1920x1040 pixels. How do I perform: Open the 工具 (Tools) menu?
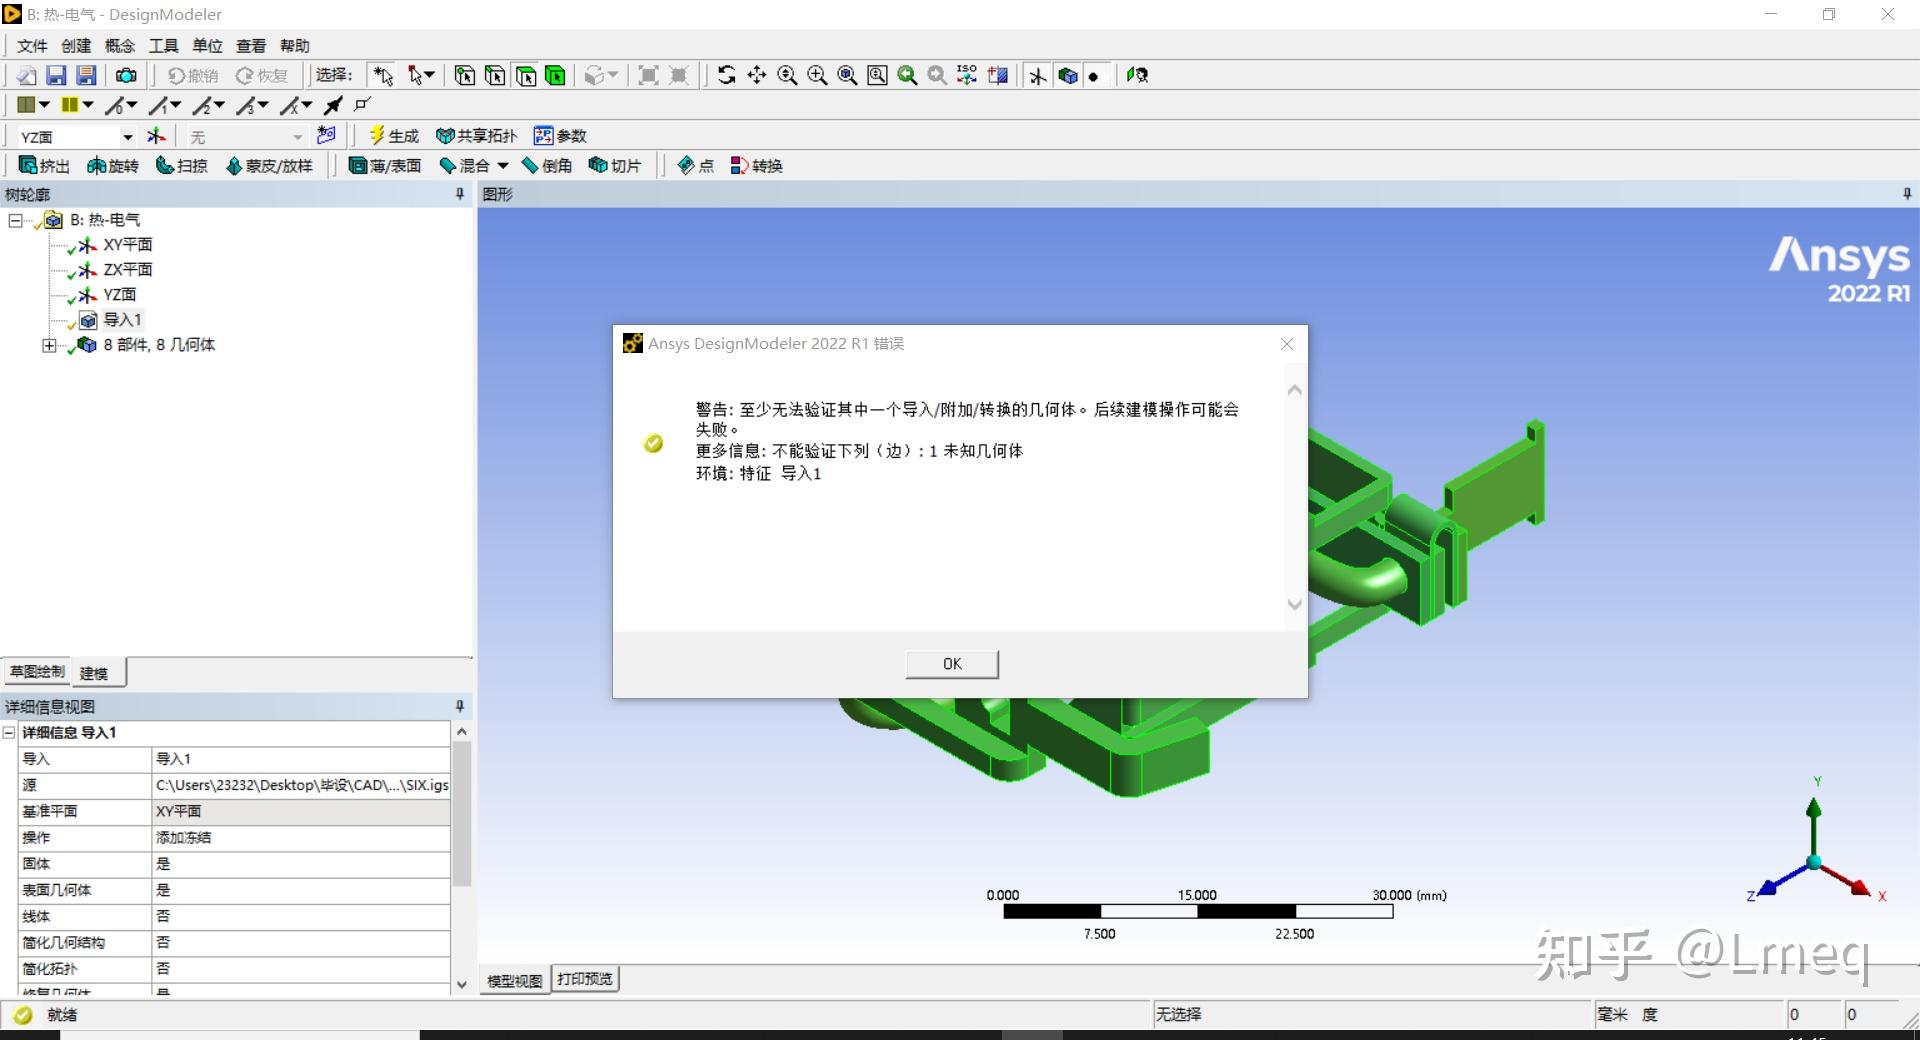click(164, 46)
